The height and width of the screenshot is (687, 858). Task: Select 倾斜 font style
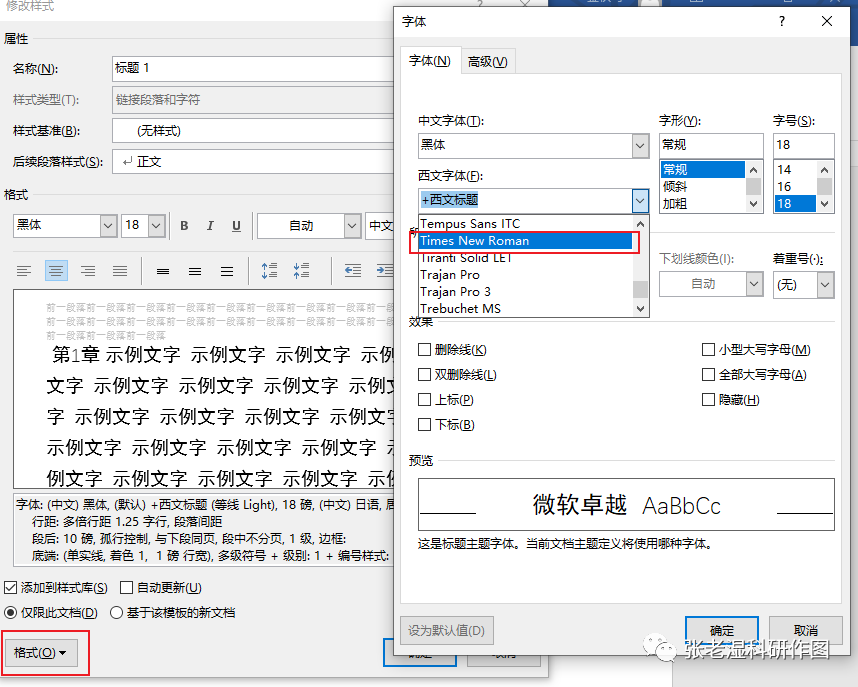coord(703,187)
